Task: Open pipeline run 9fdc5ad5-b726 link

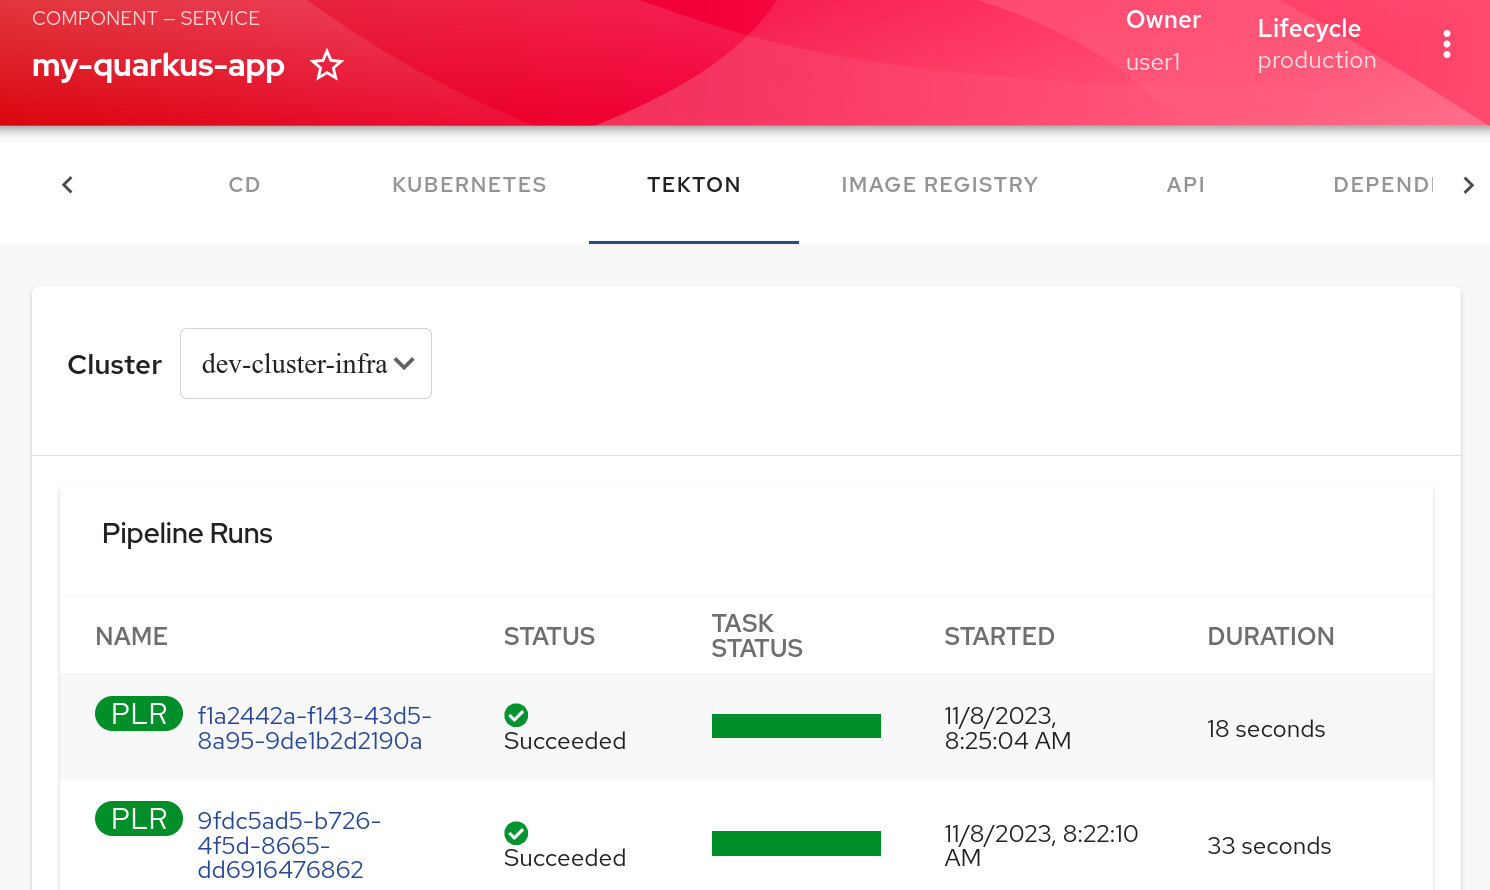Action: (289, 845)
